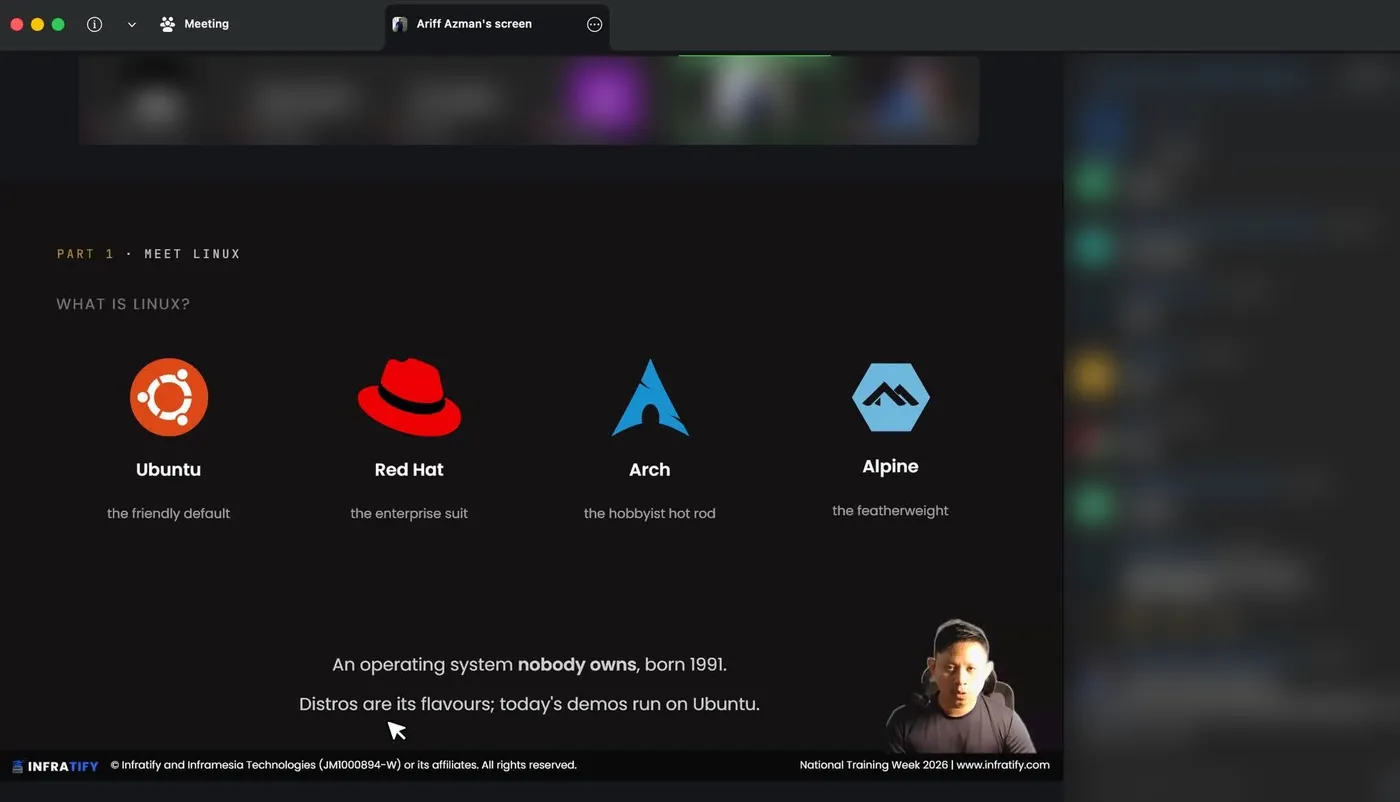Click the Meeting button in the title bar
This screenshot has height=802, width=1400.
pos(195,24)
